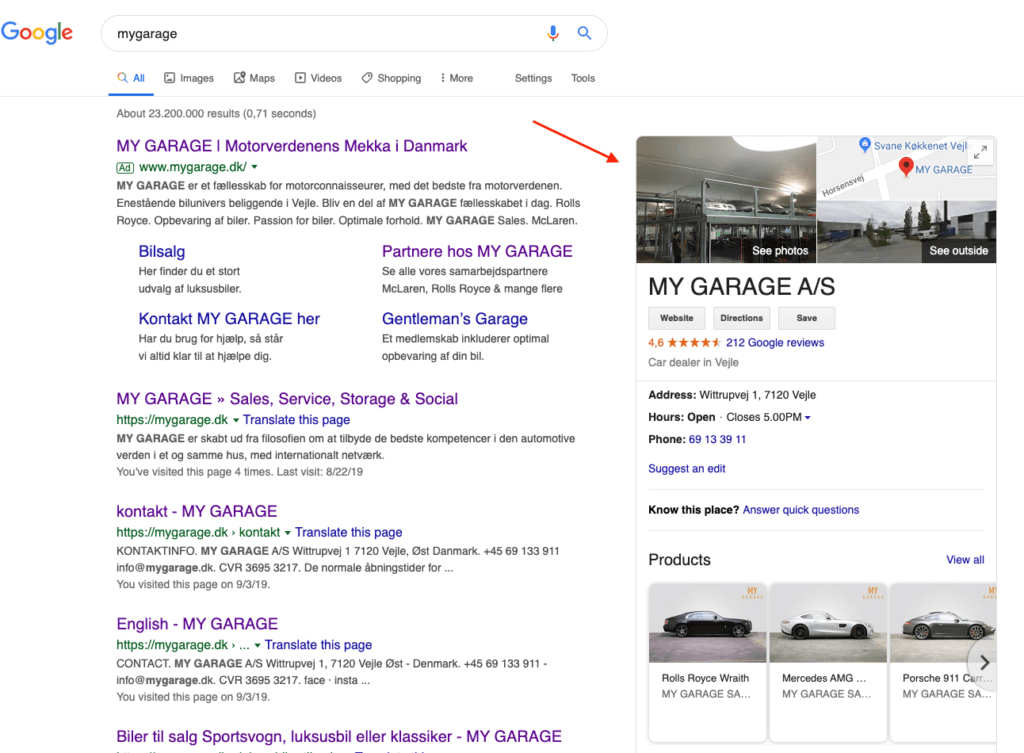The width and height of the screenshot is (1024, 753).
Task: Click Suggest an edit
Action: [x=686, y=469]
